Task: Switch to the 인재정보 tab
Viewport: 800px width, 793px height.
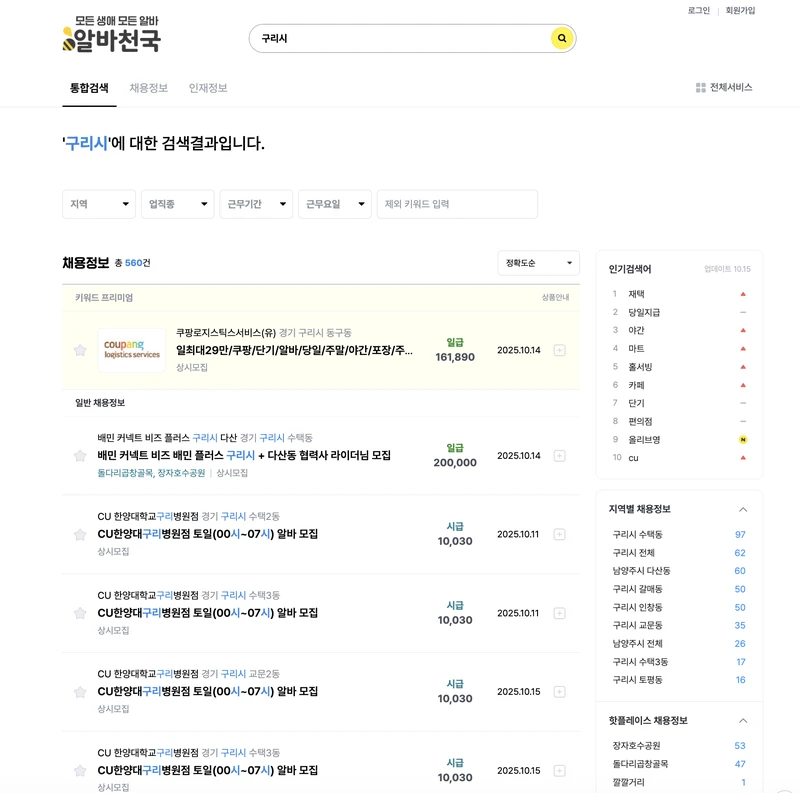Action: click(208, 88)
